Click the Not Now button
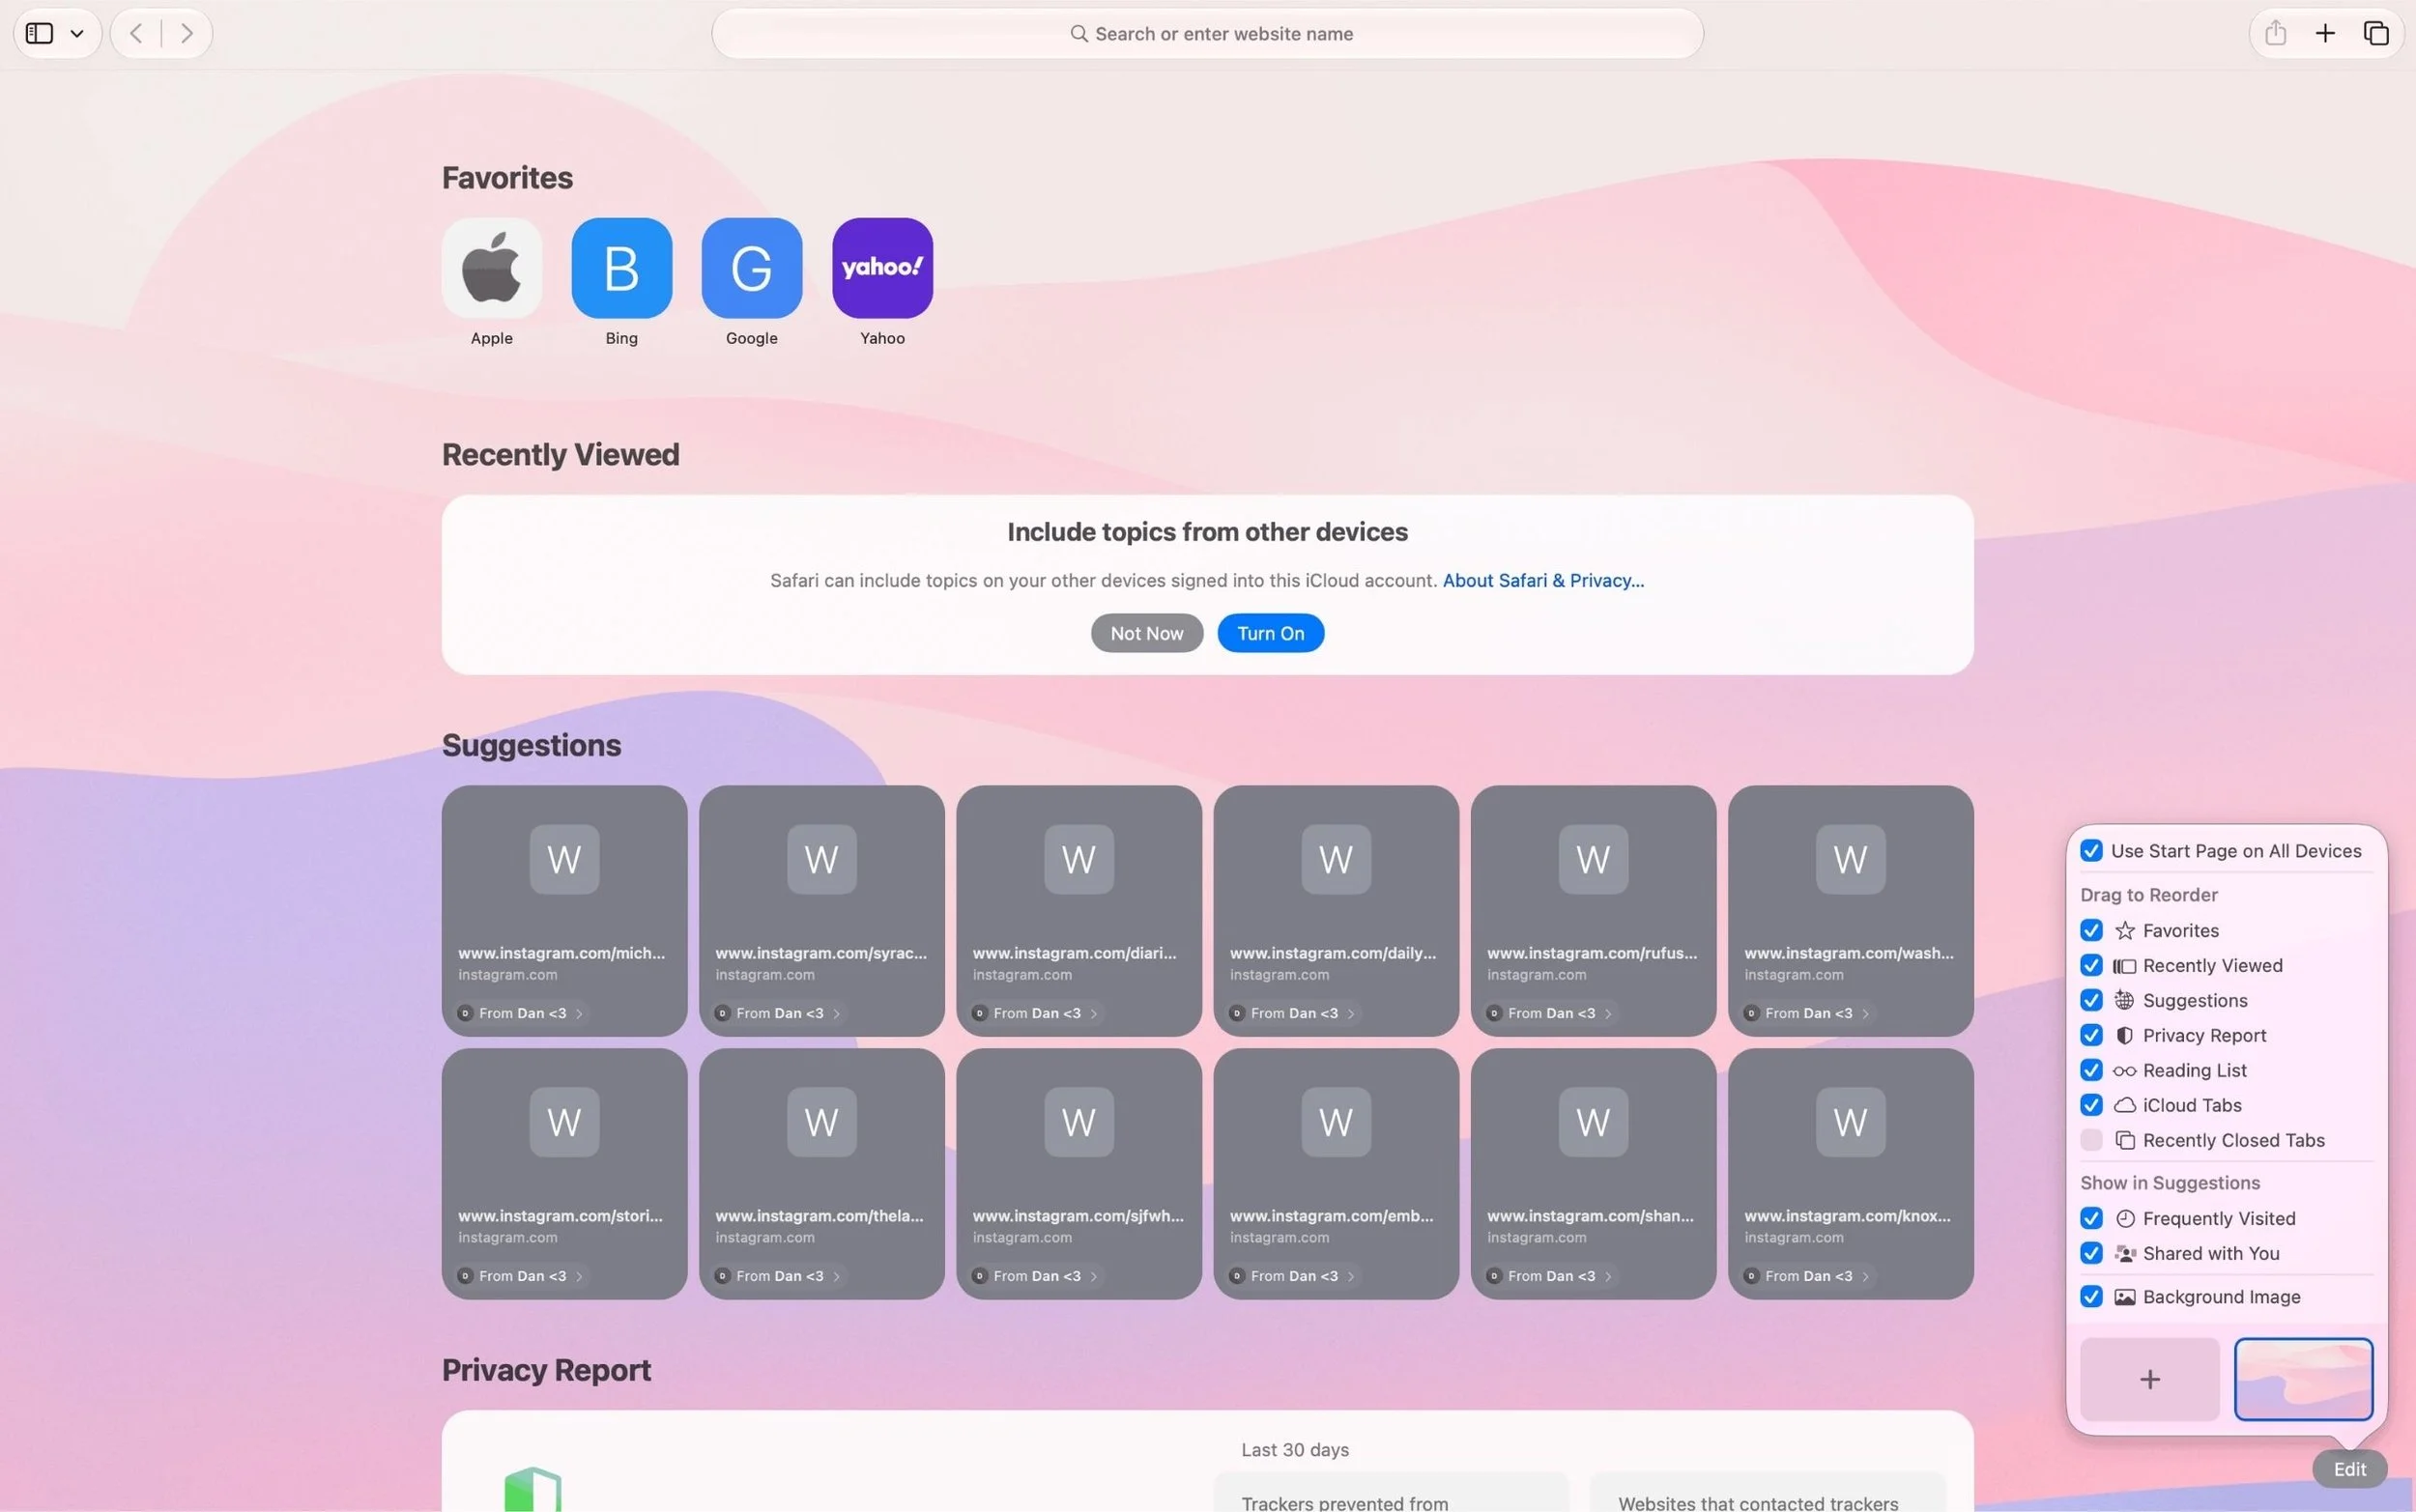 (1146, 633)
